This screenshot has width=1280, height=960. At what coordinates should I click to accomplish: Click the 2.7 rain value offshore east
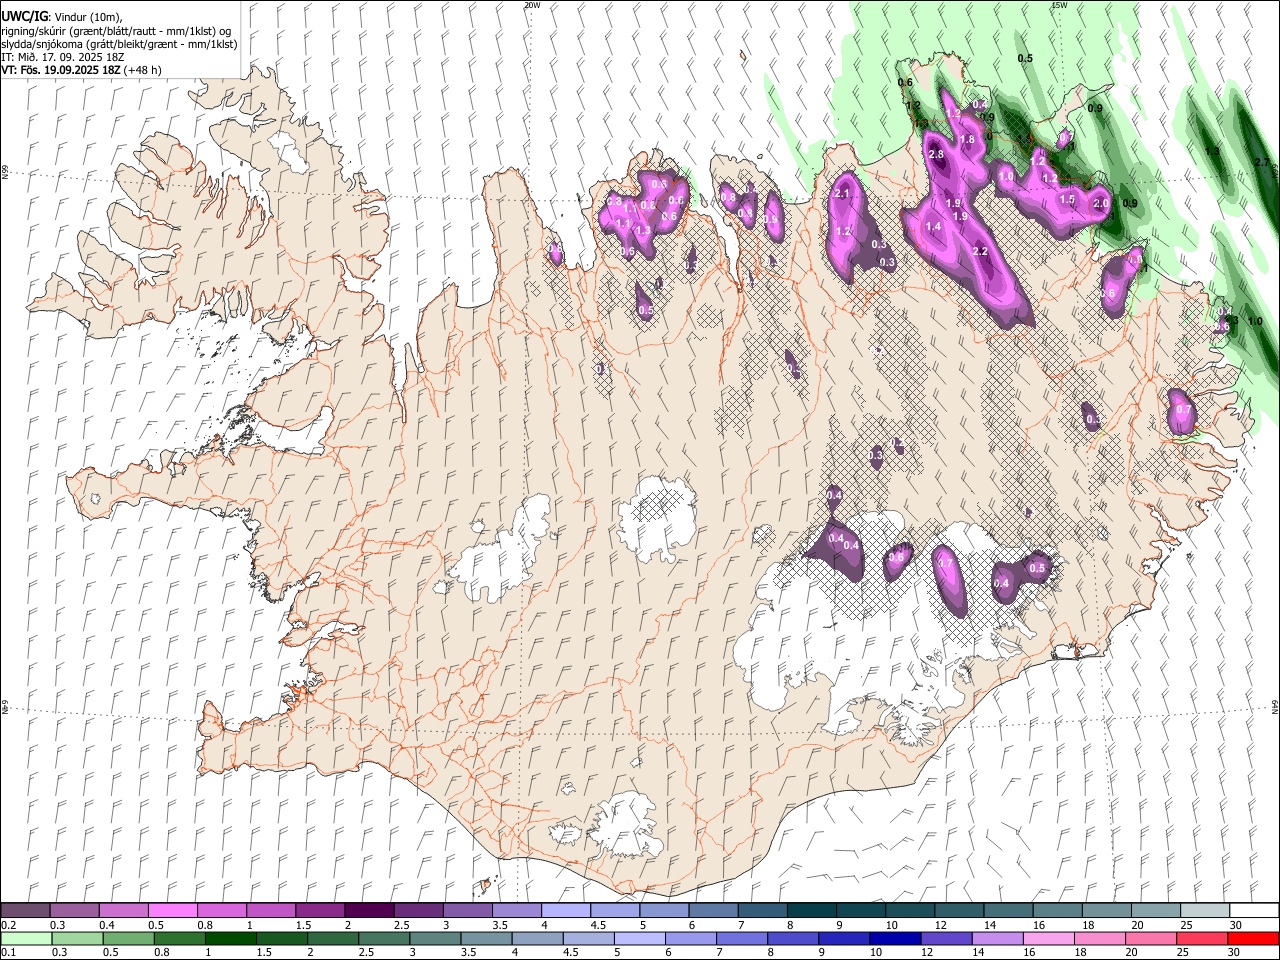1261,163
